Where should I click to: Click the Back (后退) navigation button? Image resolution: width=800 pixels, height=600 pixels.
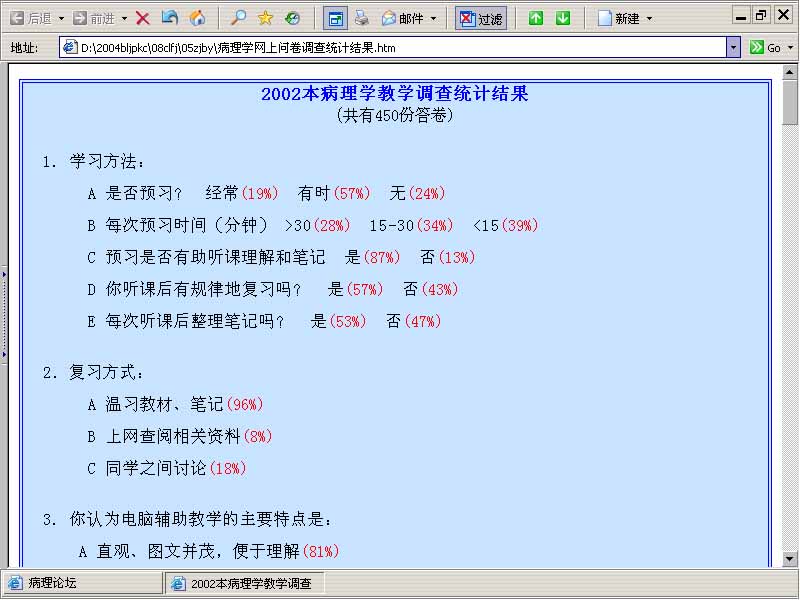(31, 19)
